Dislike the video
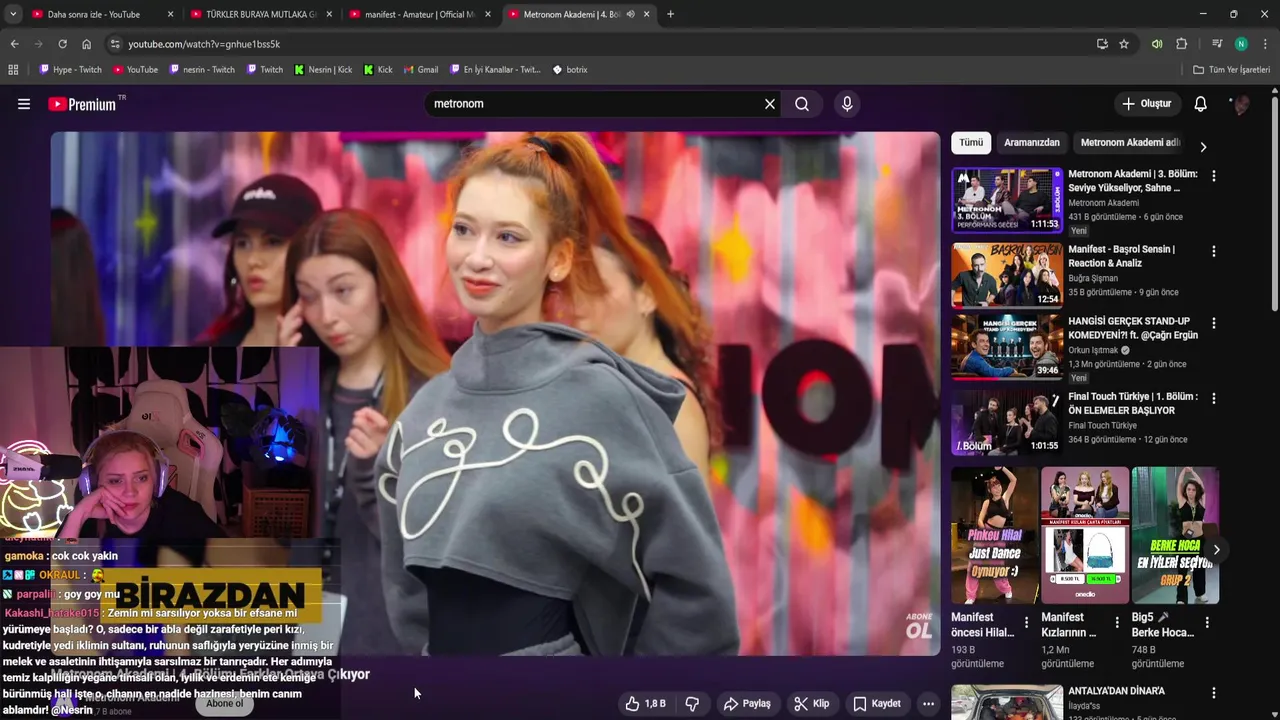Screen dimensions: 1280x720 click(x=692, y=704)
